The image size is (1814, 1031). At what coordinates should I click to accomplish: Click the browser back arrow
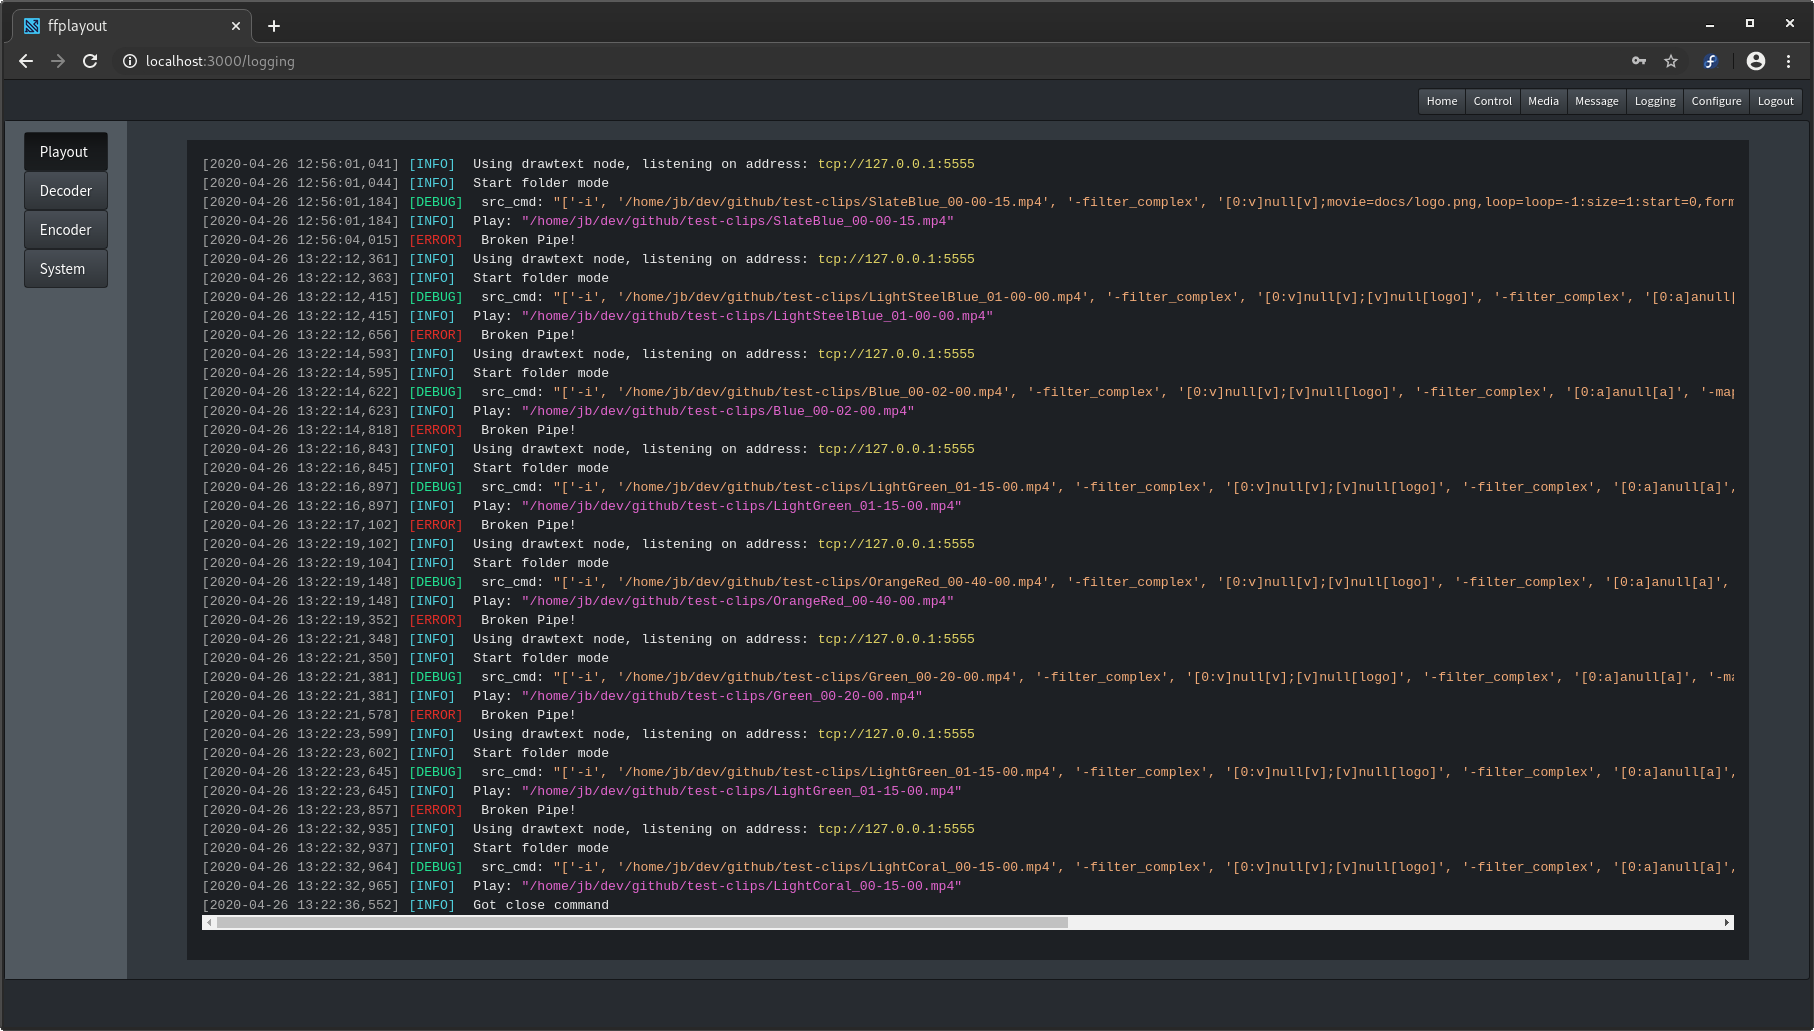pos(26,61)
